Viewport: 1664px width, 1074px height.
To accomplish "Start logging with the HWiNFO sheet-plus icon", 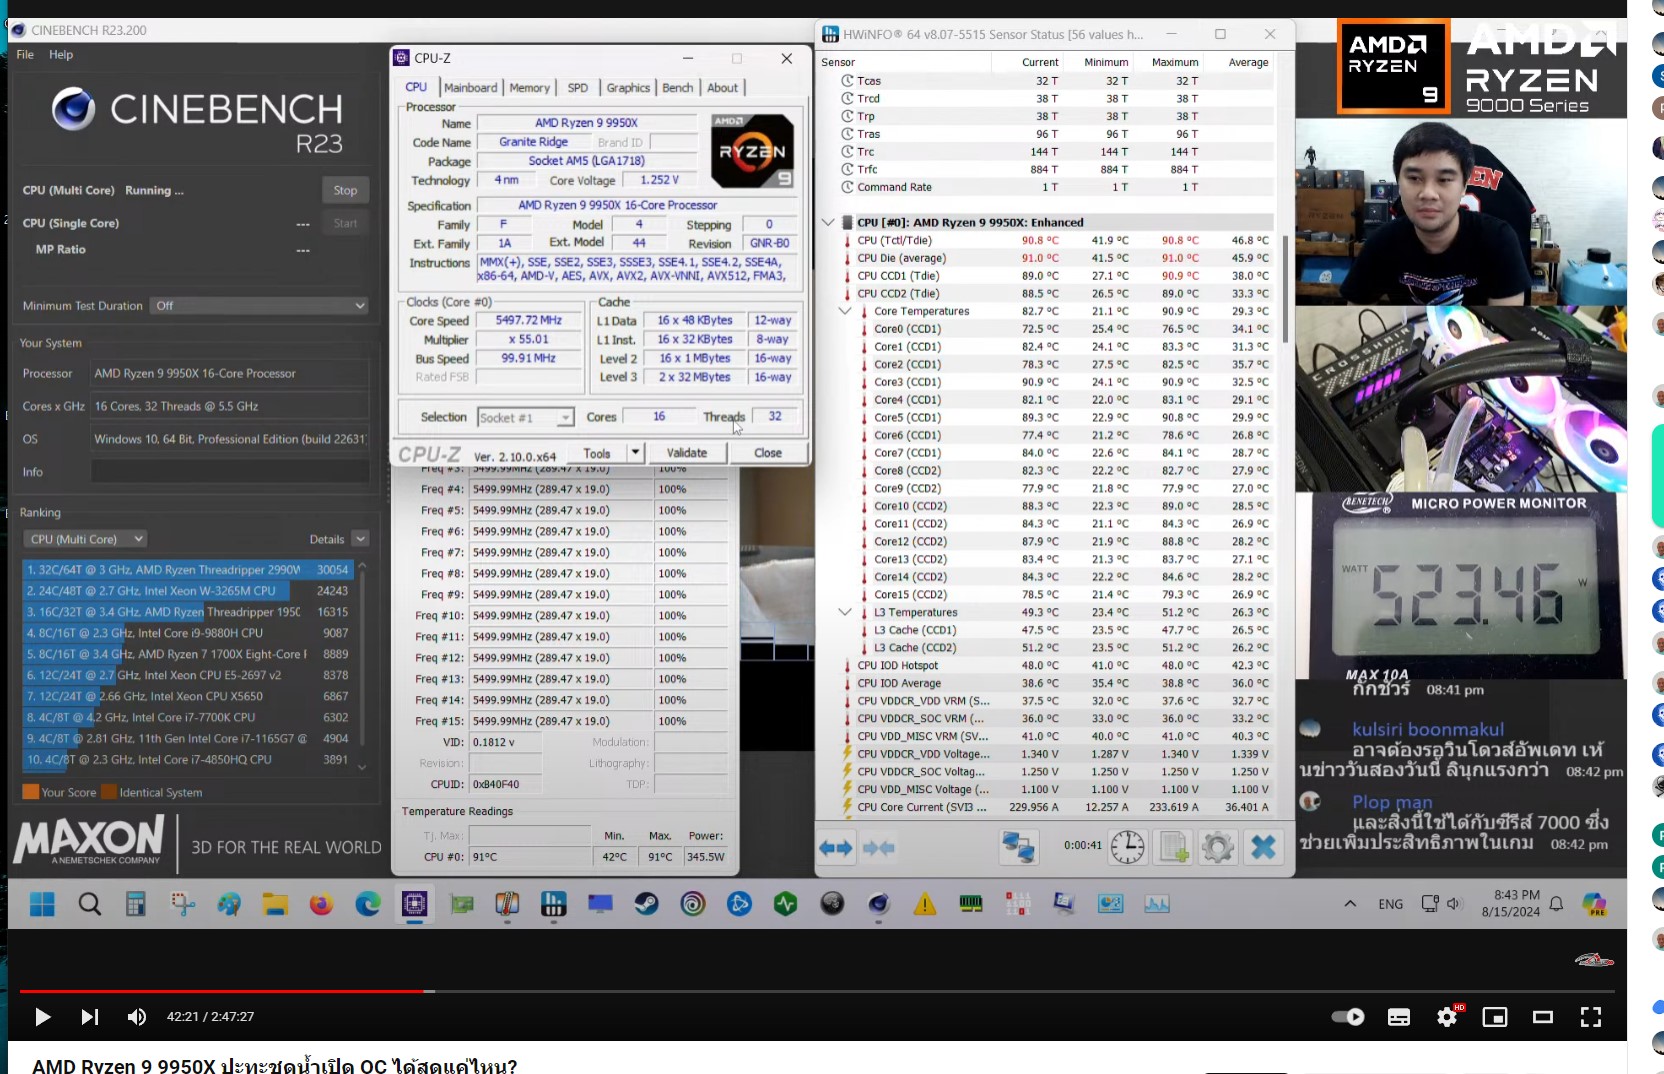I will tap(1174, 848).
